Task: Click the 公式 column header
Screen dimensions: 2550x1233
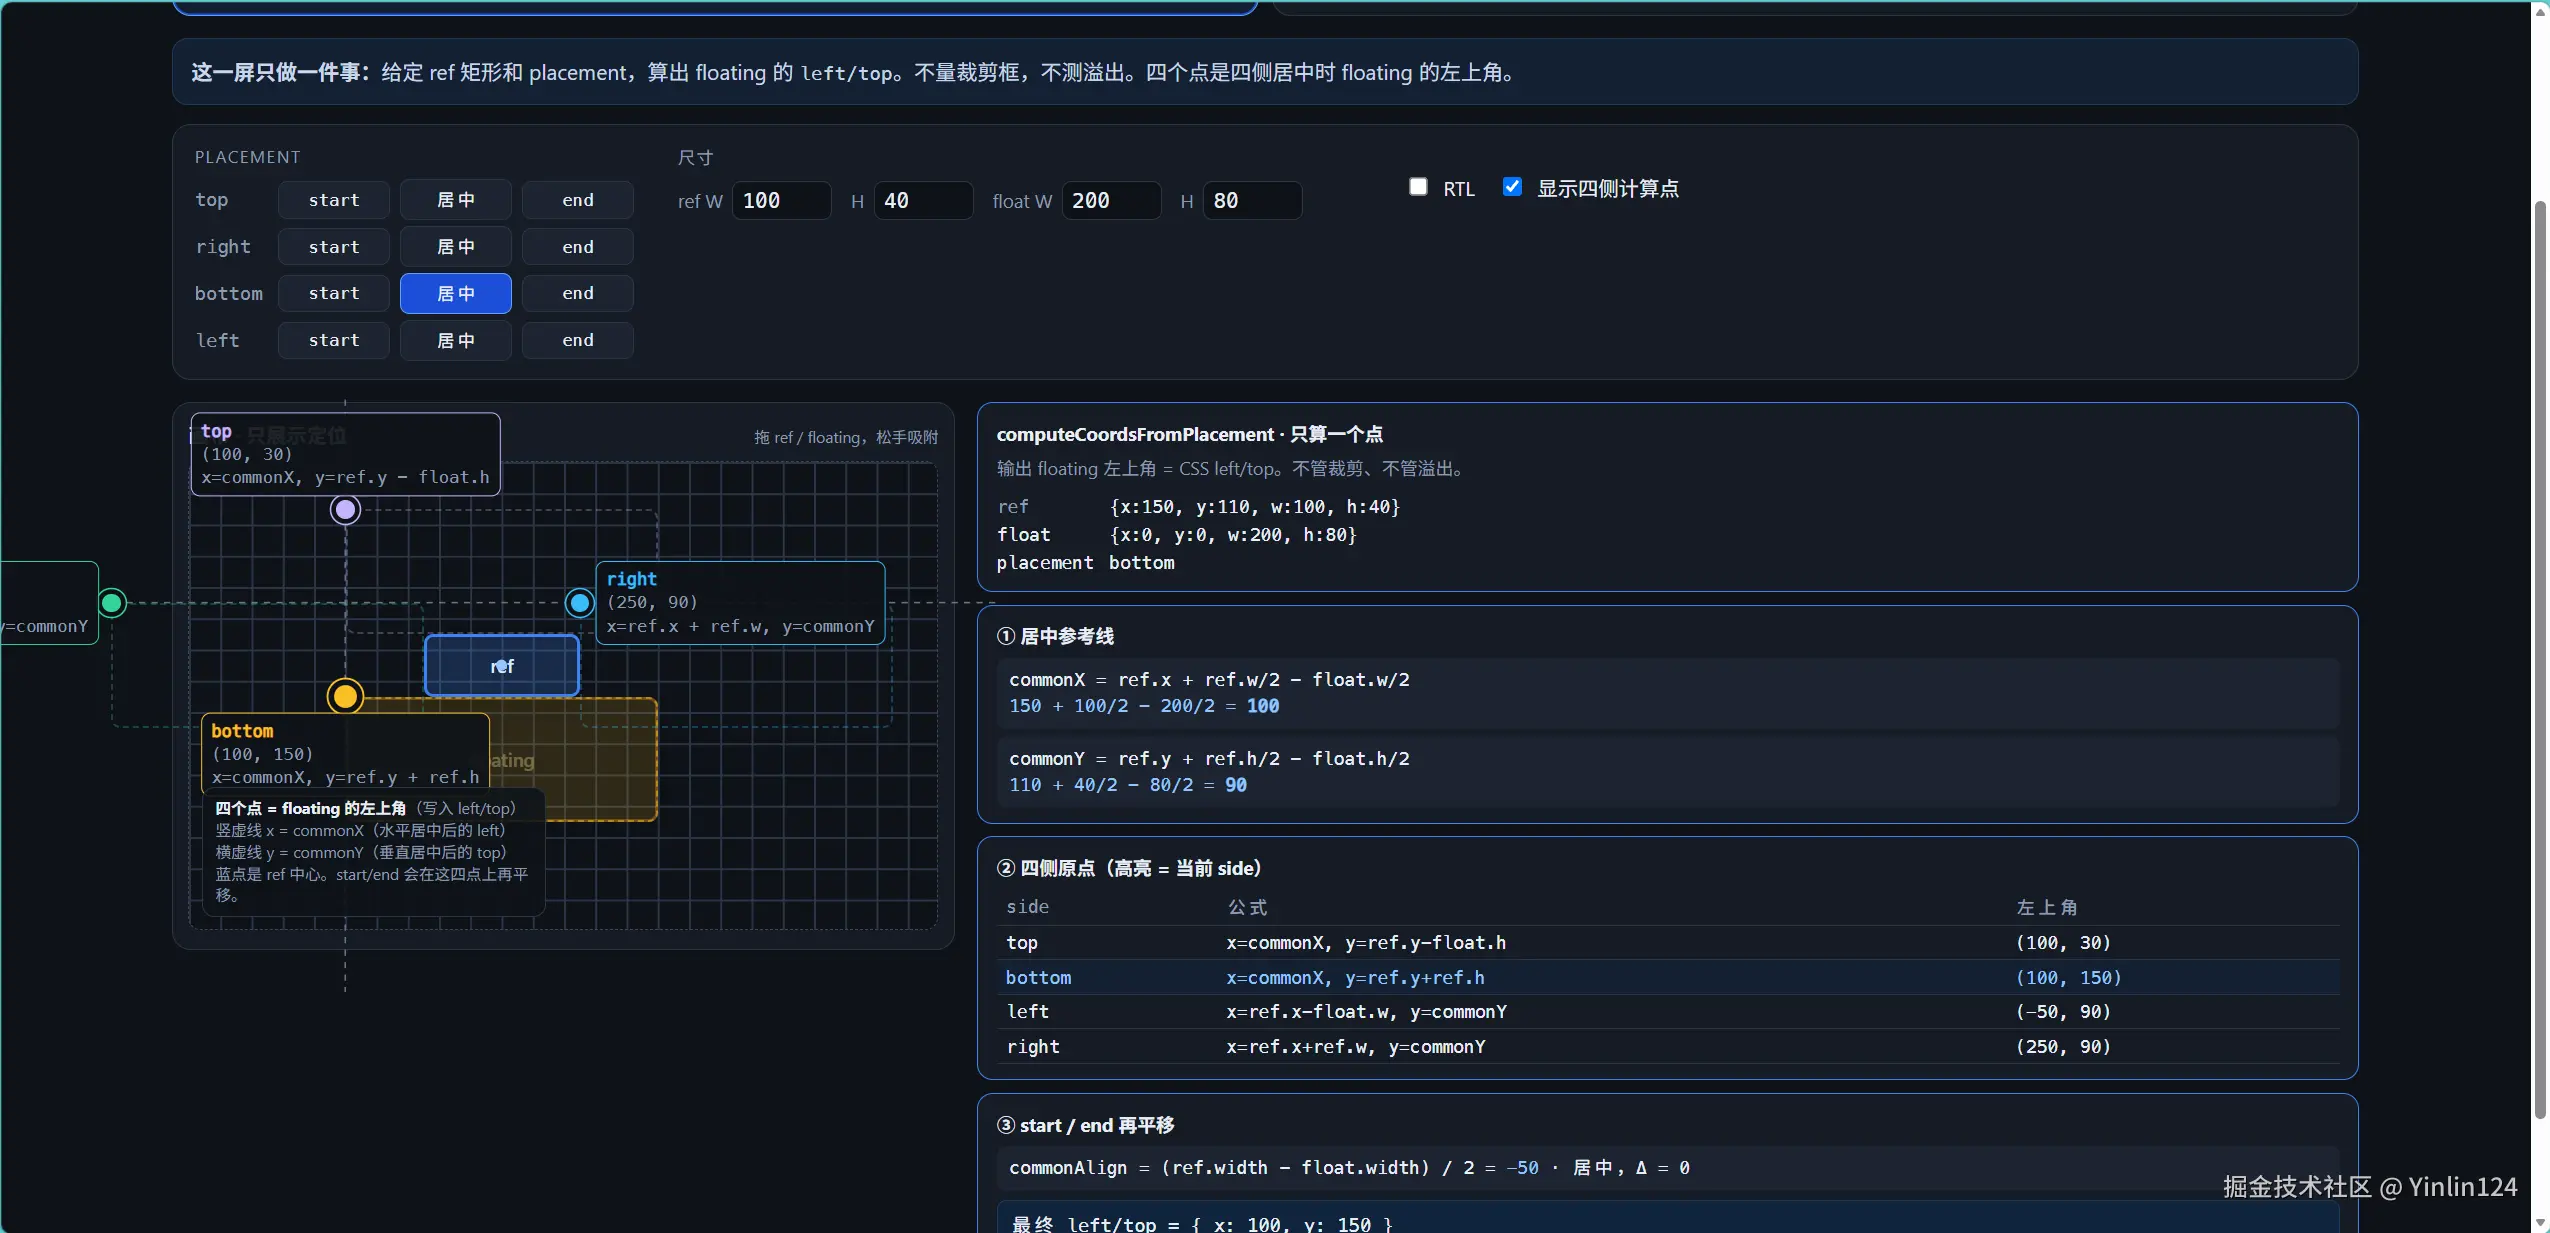Action: [1247, 907]
